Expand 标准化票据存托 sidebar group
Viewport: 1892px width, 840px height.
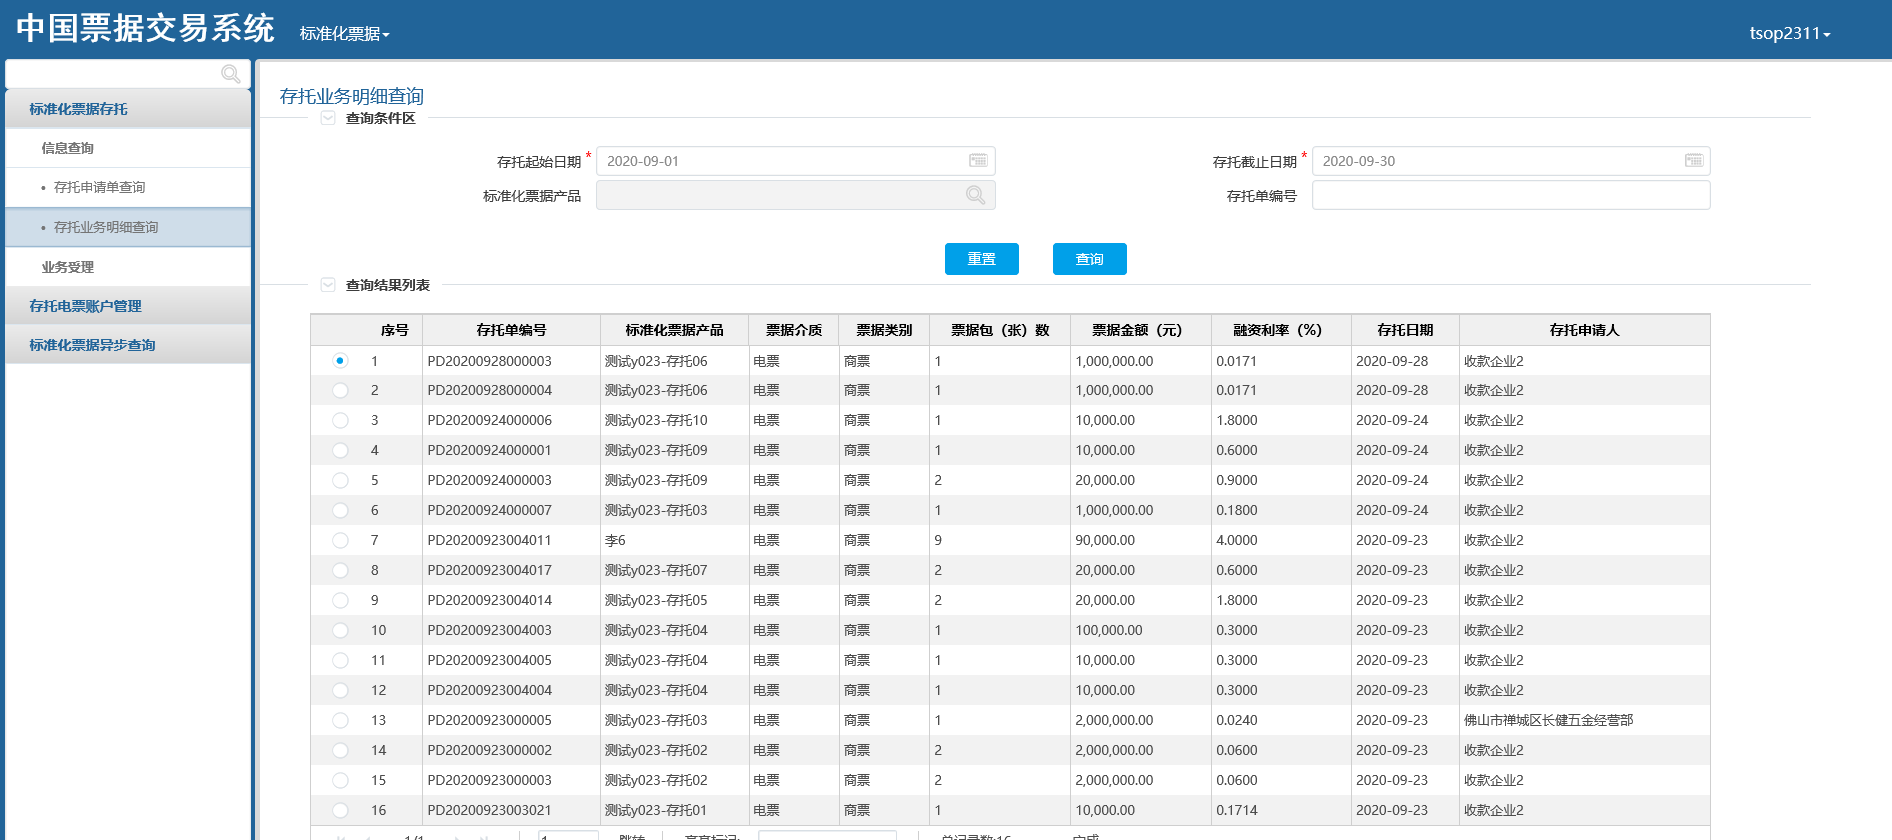128,109
